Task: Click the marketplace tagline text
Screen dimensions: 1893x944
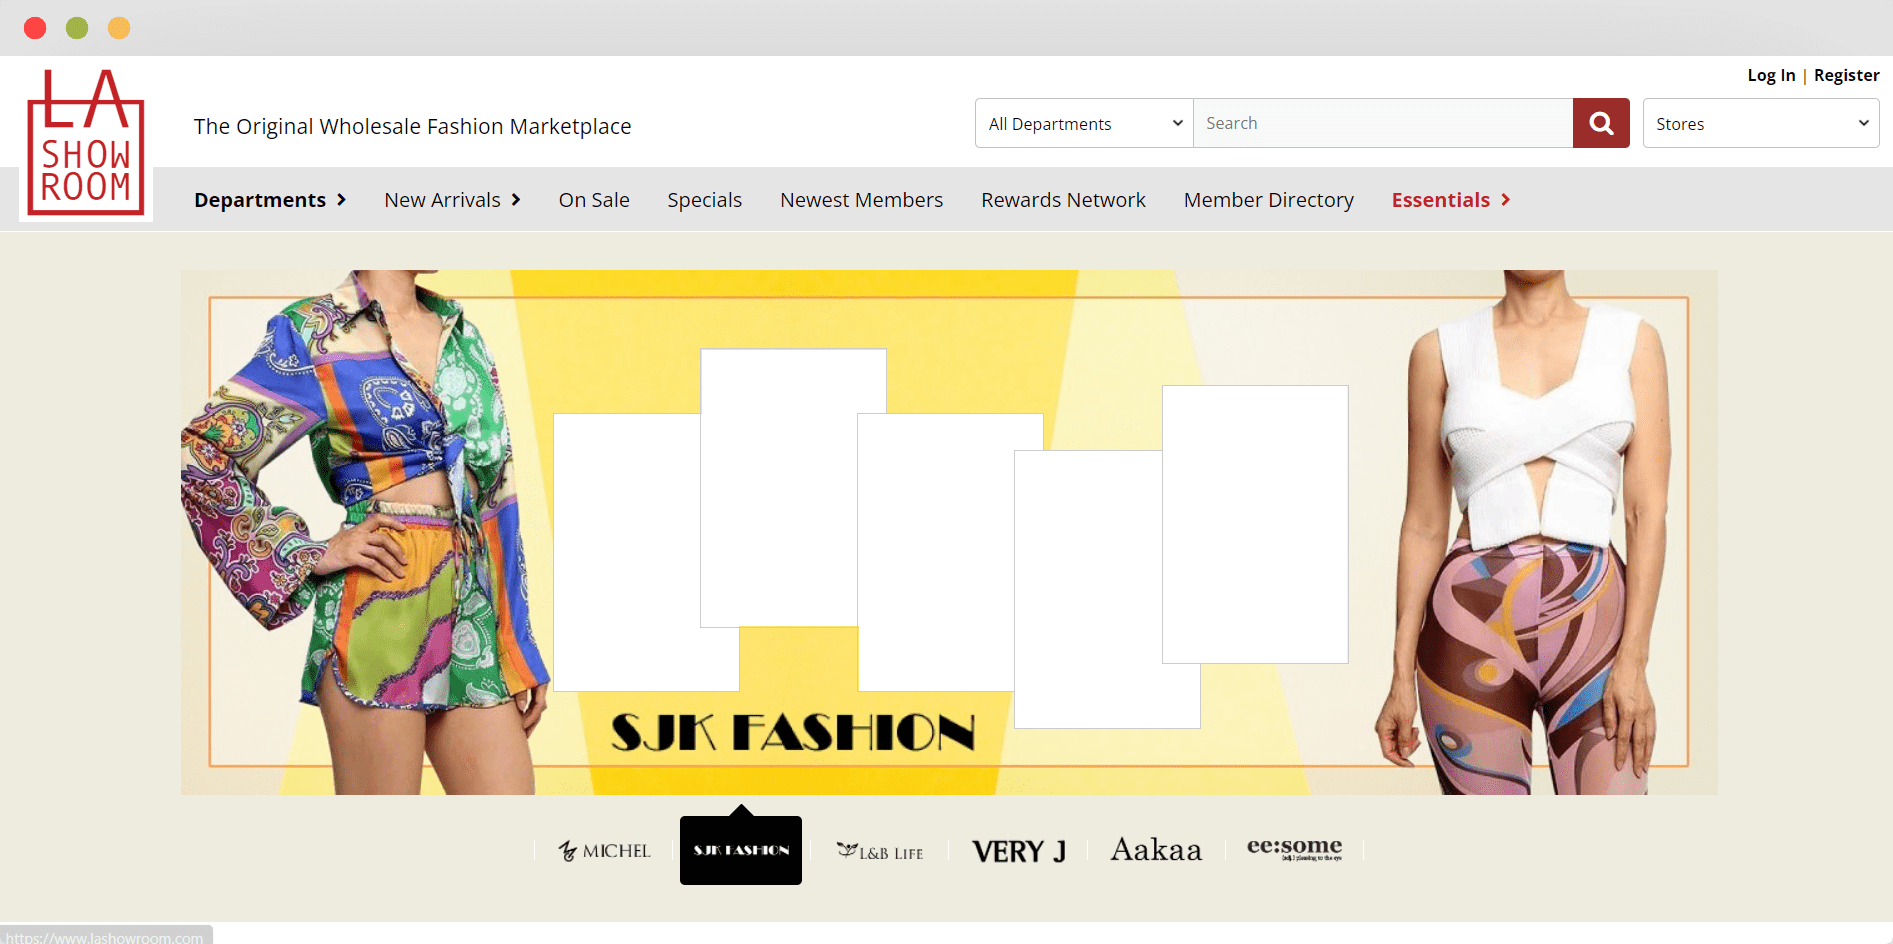Action: pyautogui.click(x=412, y=126)
